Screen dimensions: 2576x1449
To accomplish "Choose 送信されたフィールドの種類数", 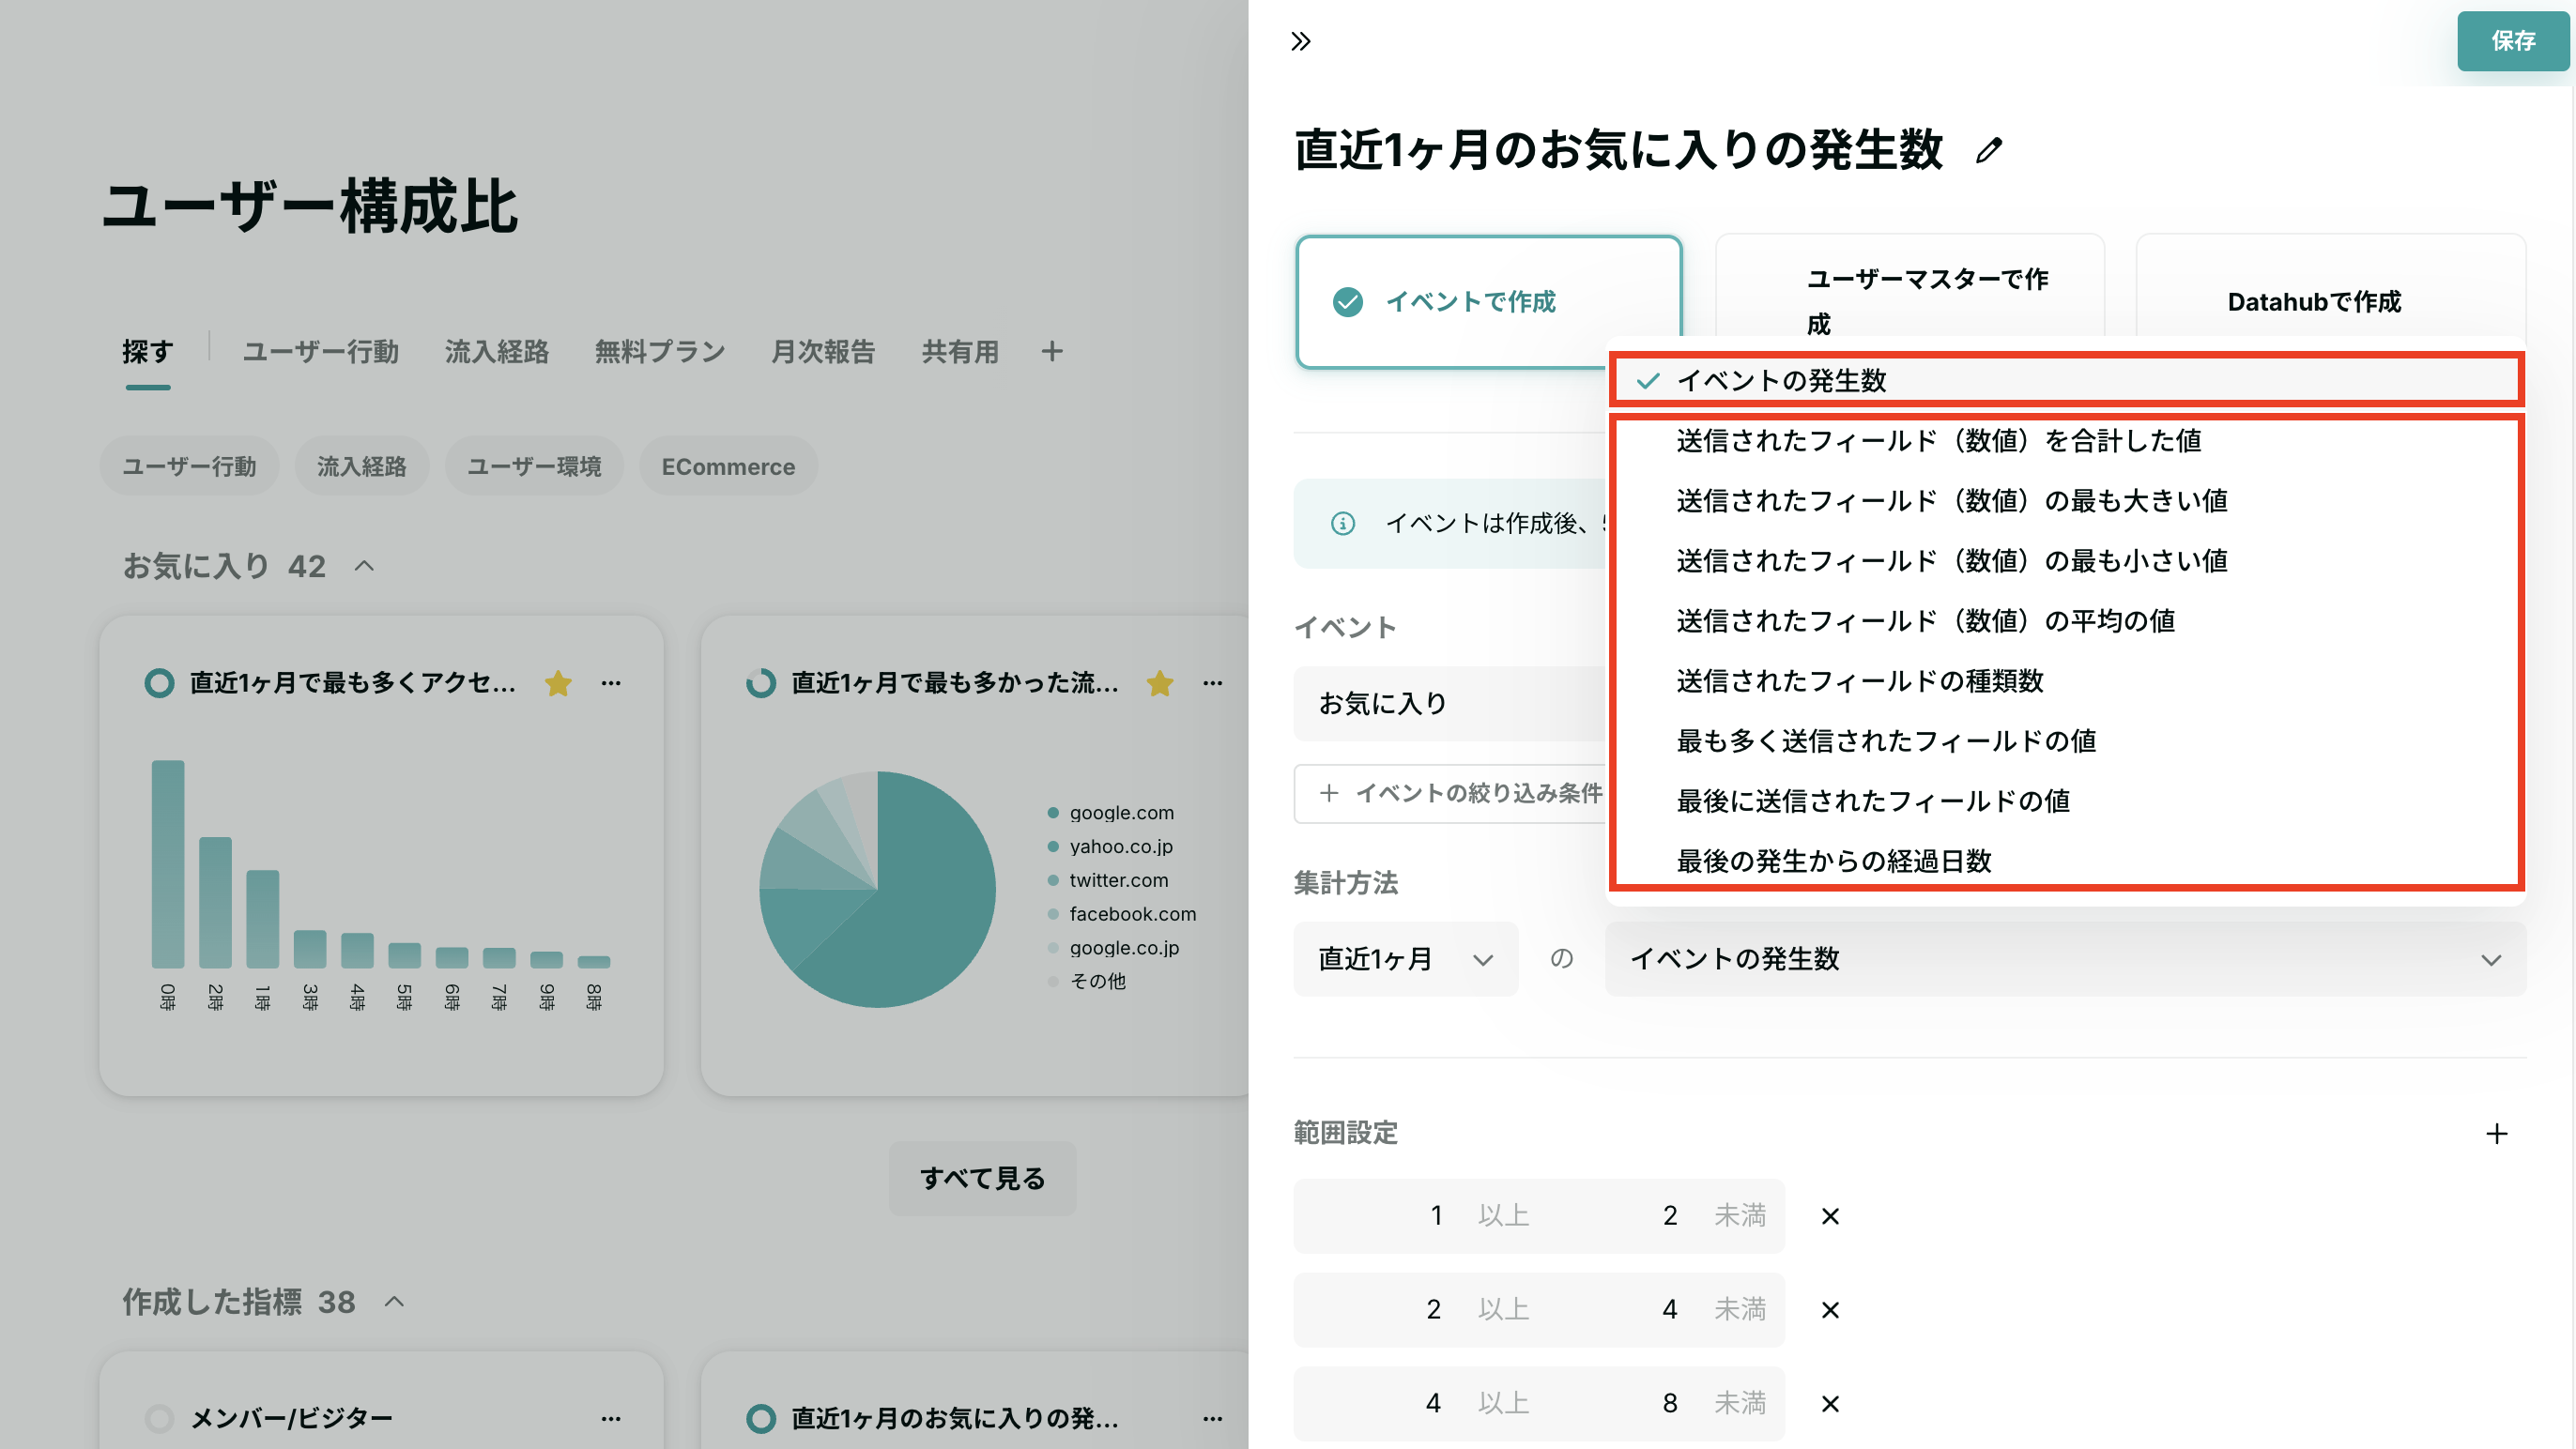I will tap(2065, 680).
